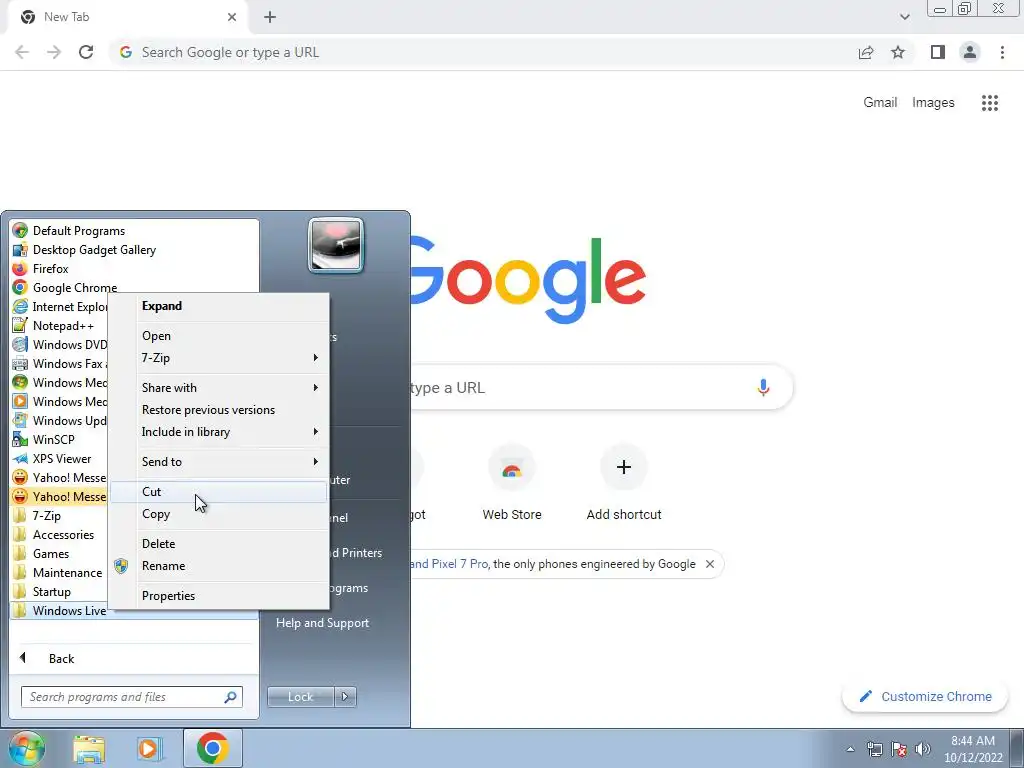Viewport: 1024px width, 768px height.
Task: Click the user account picture in Start menu
Action: pos(336,245)
